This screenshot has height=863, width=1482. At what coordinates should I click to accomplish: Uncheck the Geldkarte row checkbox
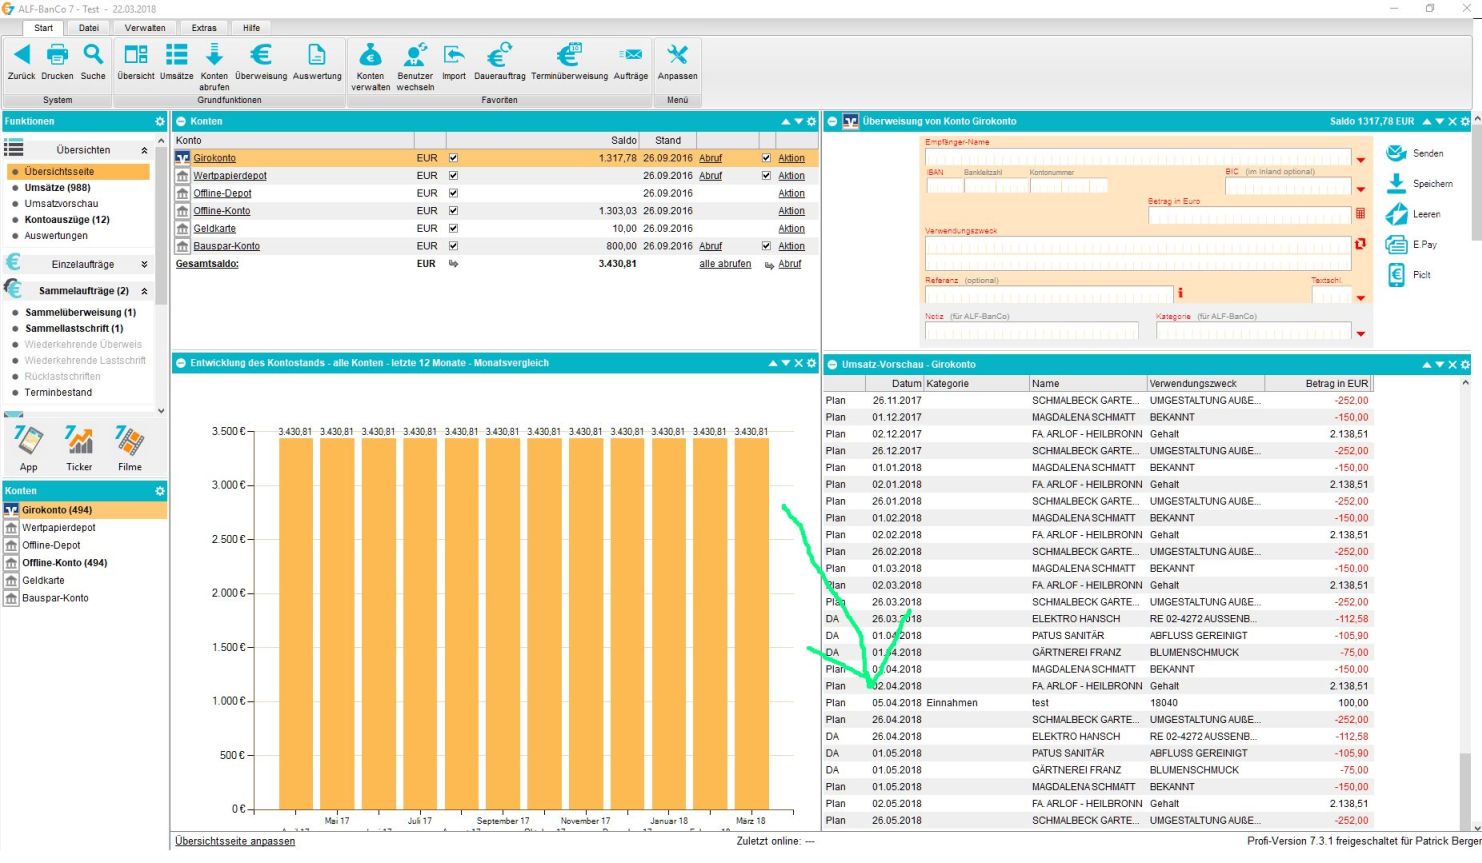point(453,228)
